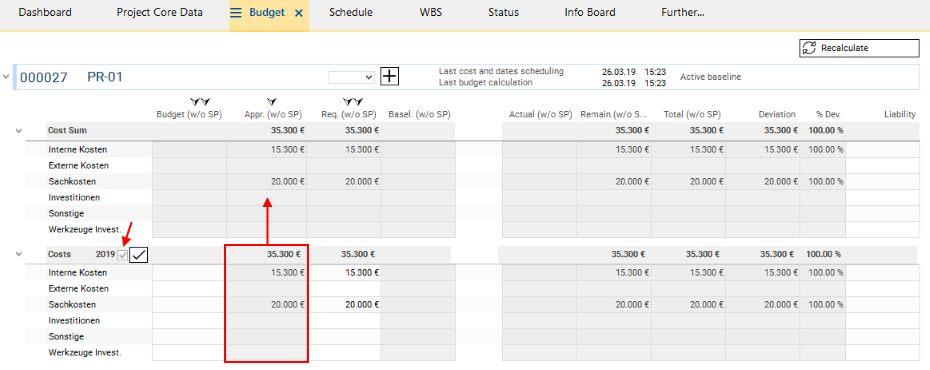
Task: Click the Last budget calculation label
Action: click(x=486, y=82)
